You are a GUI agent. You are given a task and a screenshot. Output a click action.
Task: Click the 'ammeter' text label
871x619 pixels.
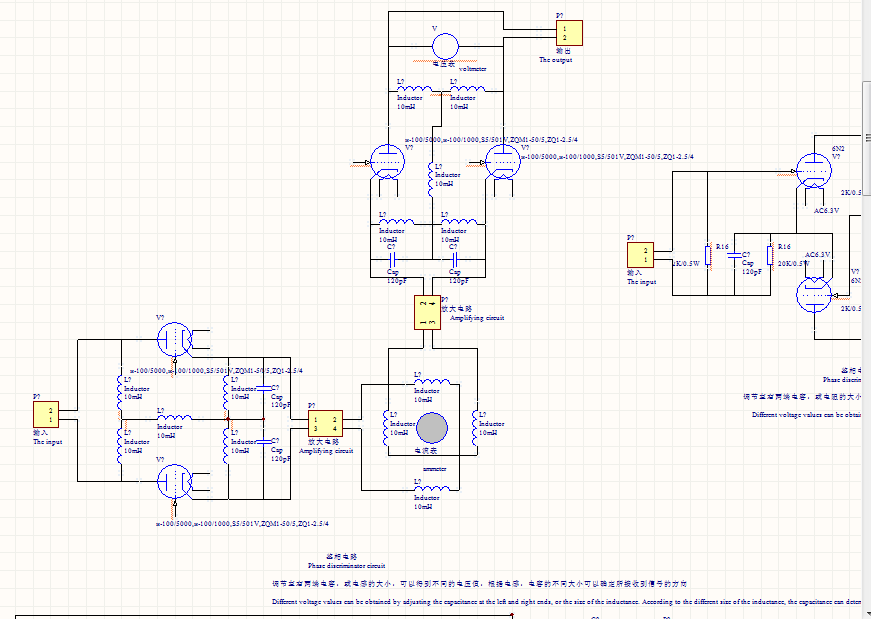click(x=434, y=469)
